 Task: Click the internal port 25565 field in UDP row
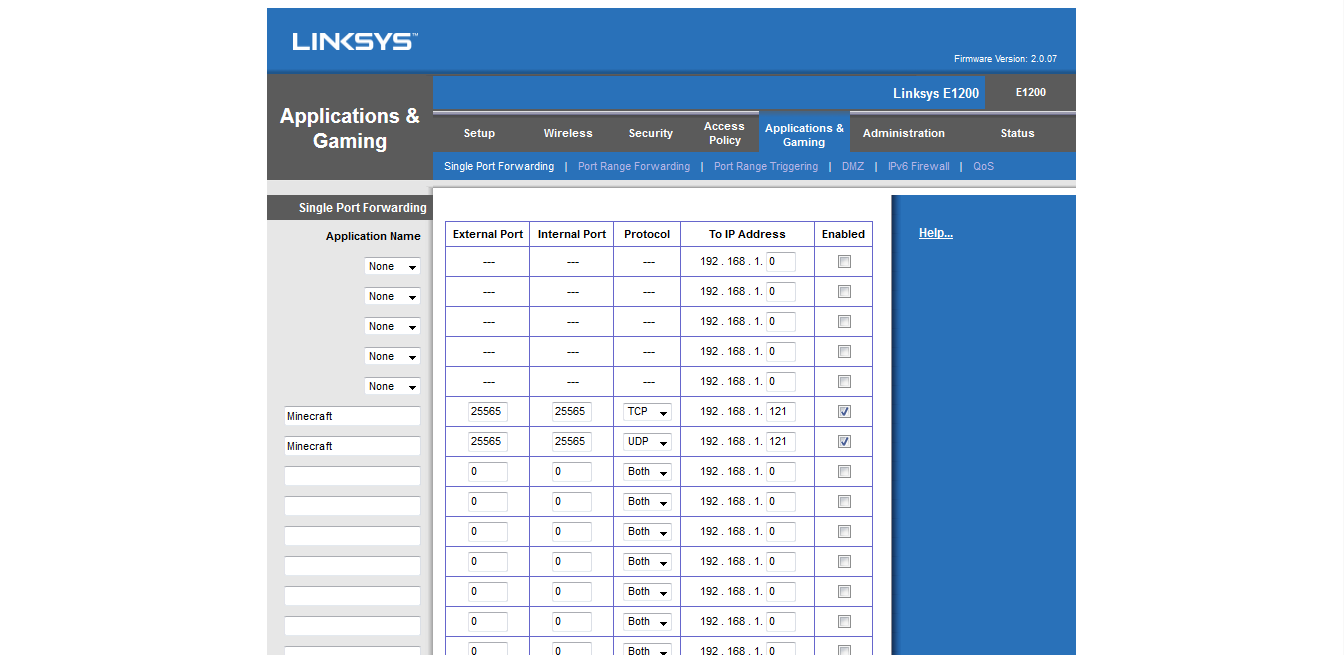(x=572, y=441)
